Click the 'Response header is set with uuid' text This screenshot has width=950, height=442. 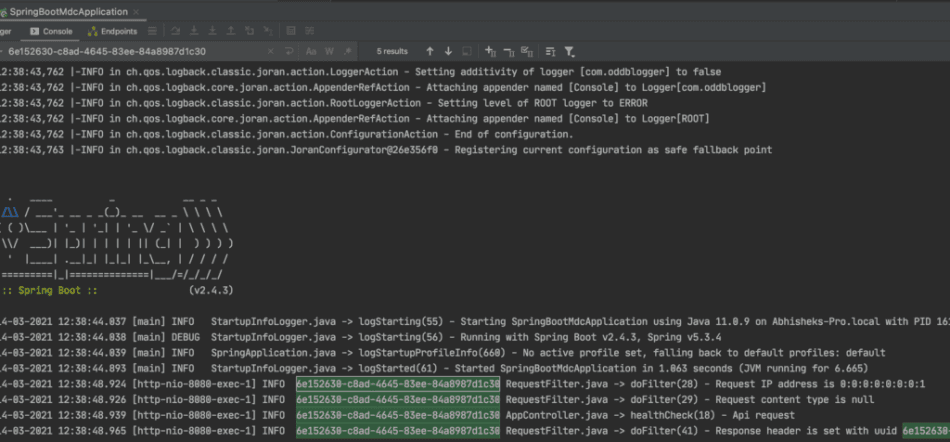(x=807, y=431)
